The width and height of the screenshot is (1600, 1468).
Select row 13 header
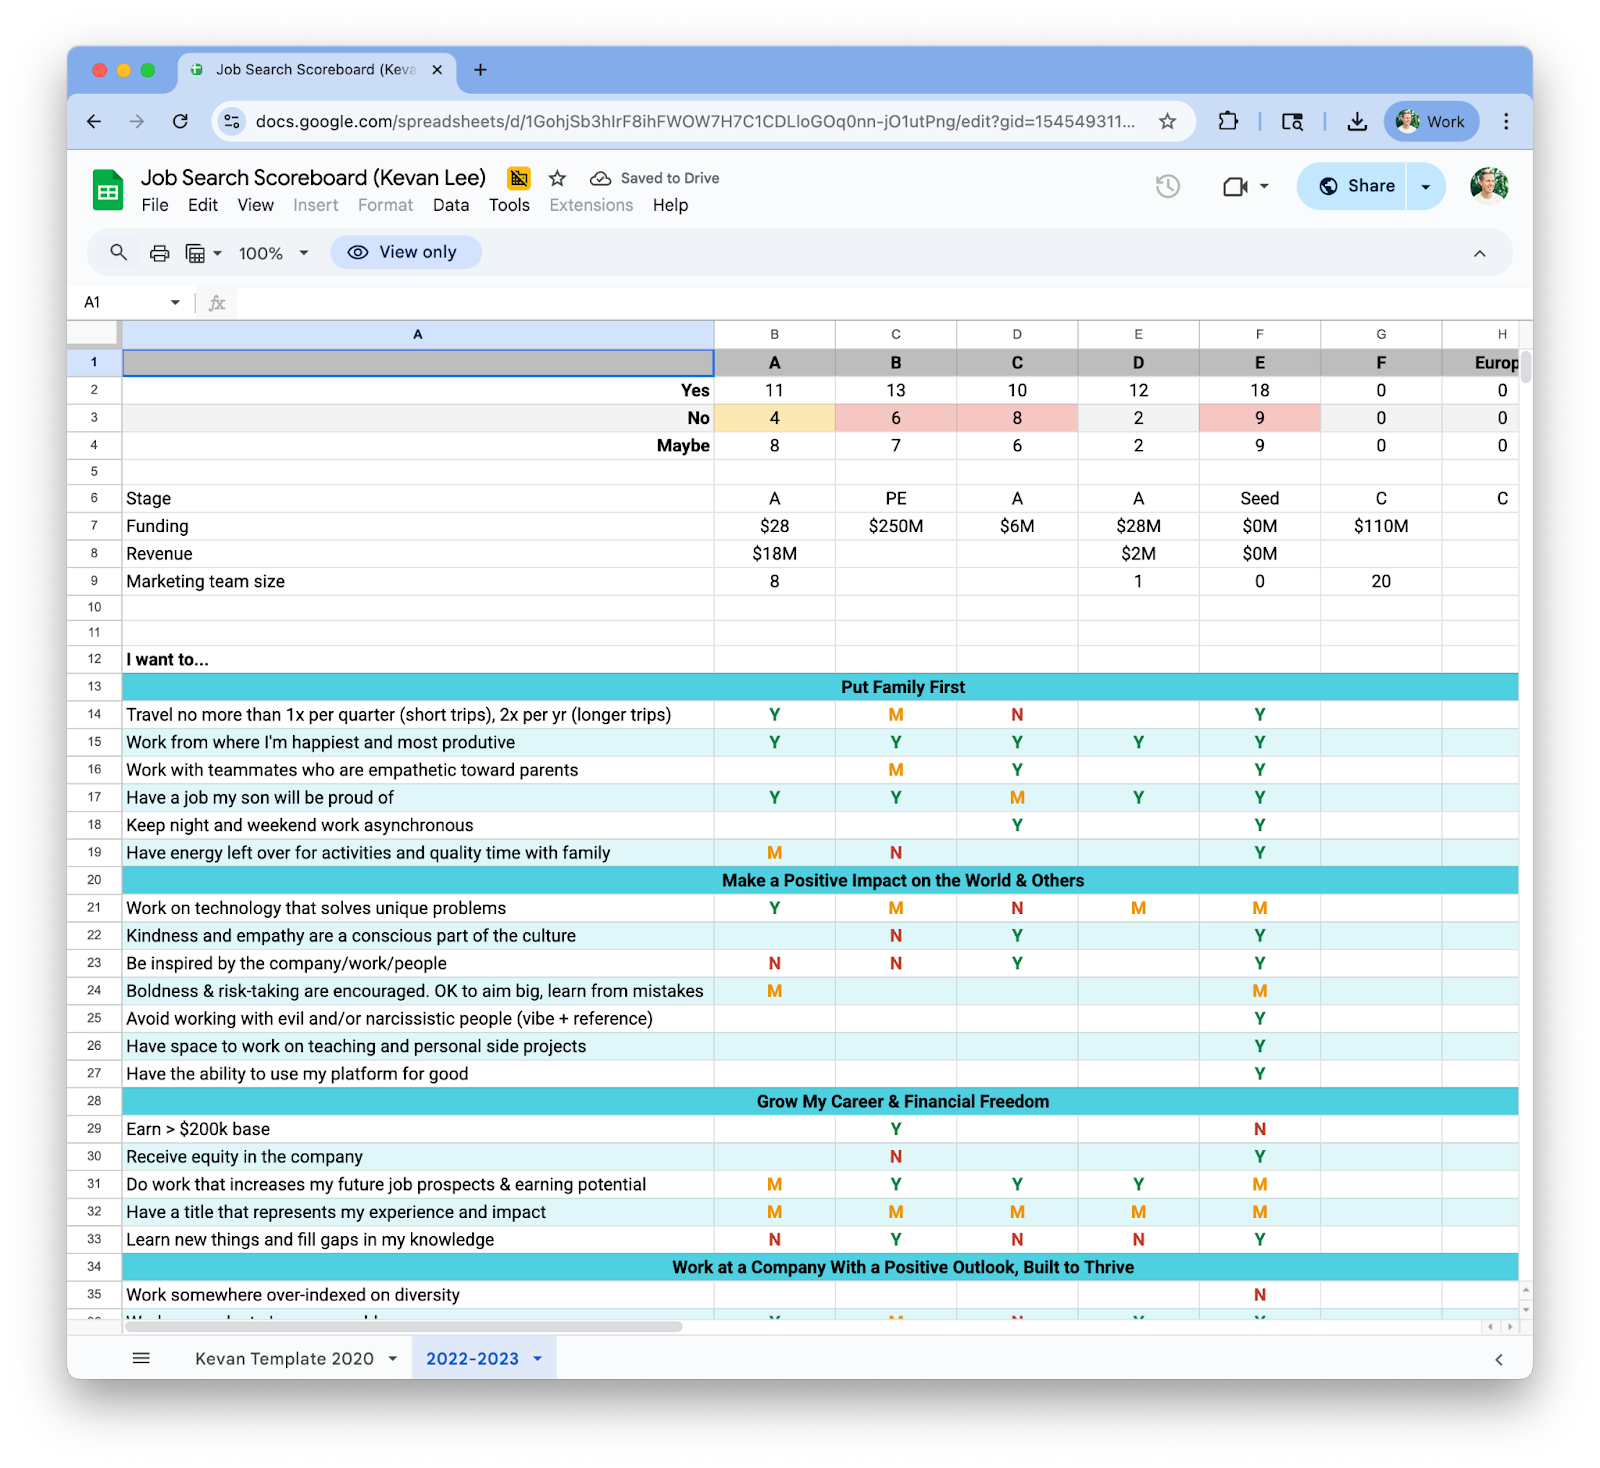pyautogui.click(x=94, y=686)
